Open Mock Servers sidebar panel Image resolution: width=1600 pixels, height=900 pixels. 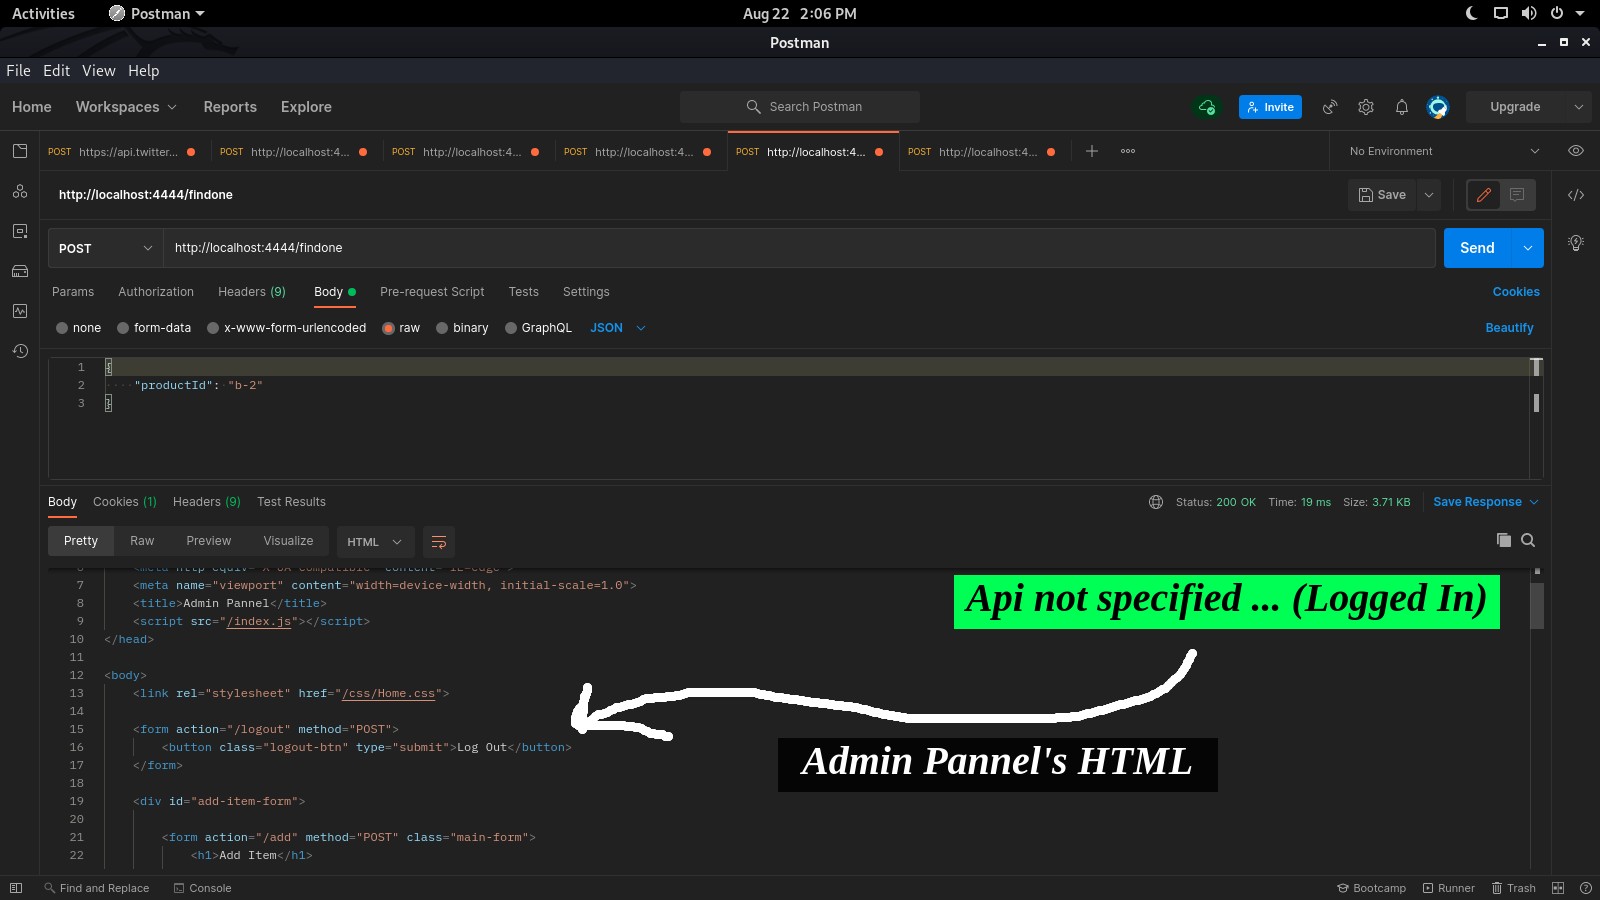pyautogui.click(x=20, y=270)
